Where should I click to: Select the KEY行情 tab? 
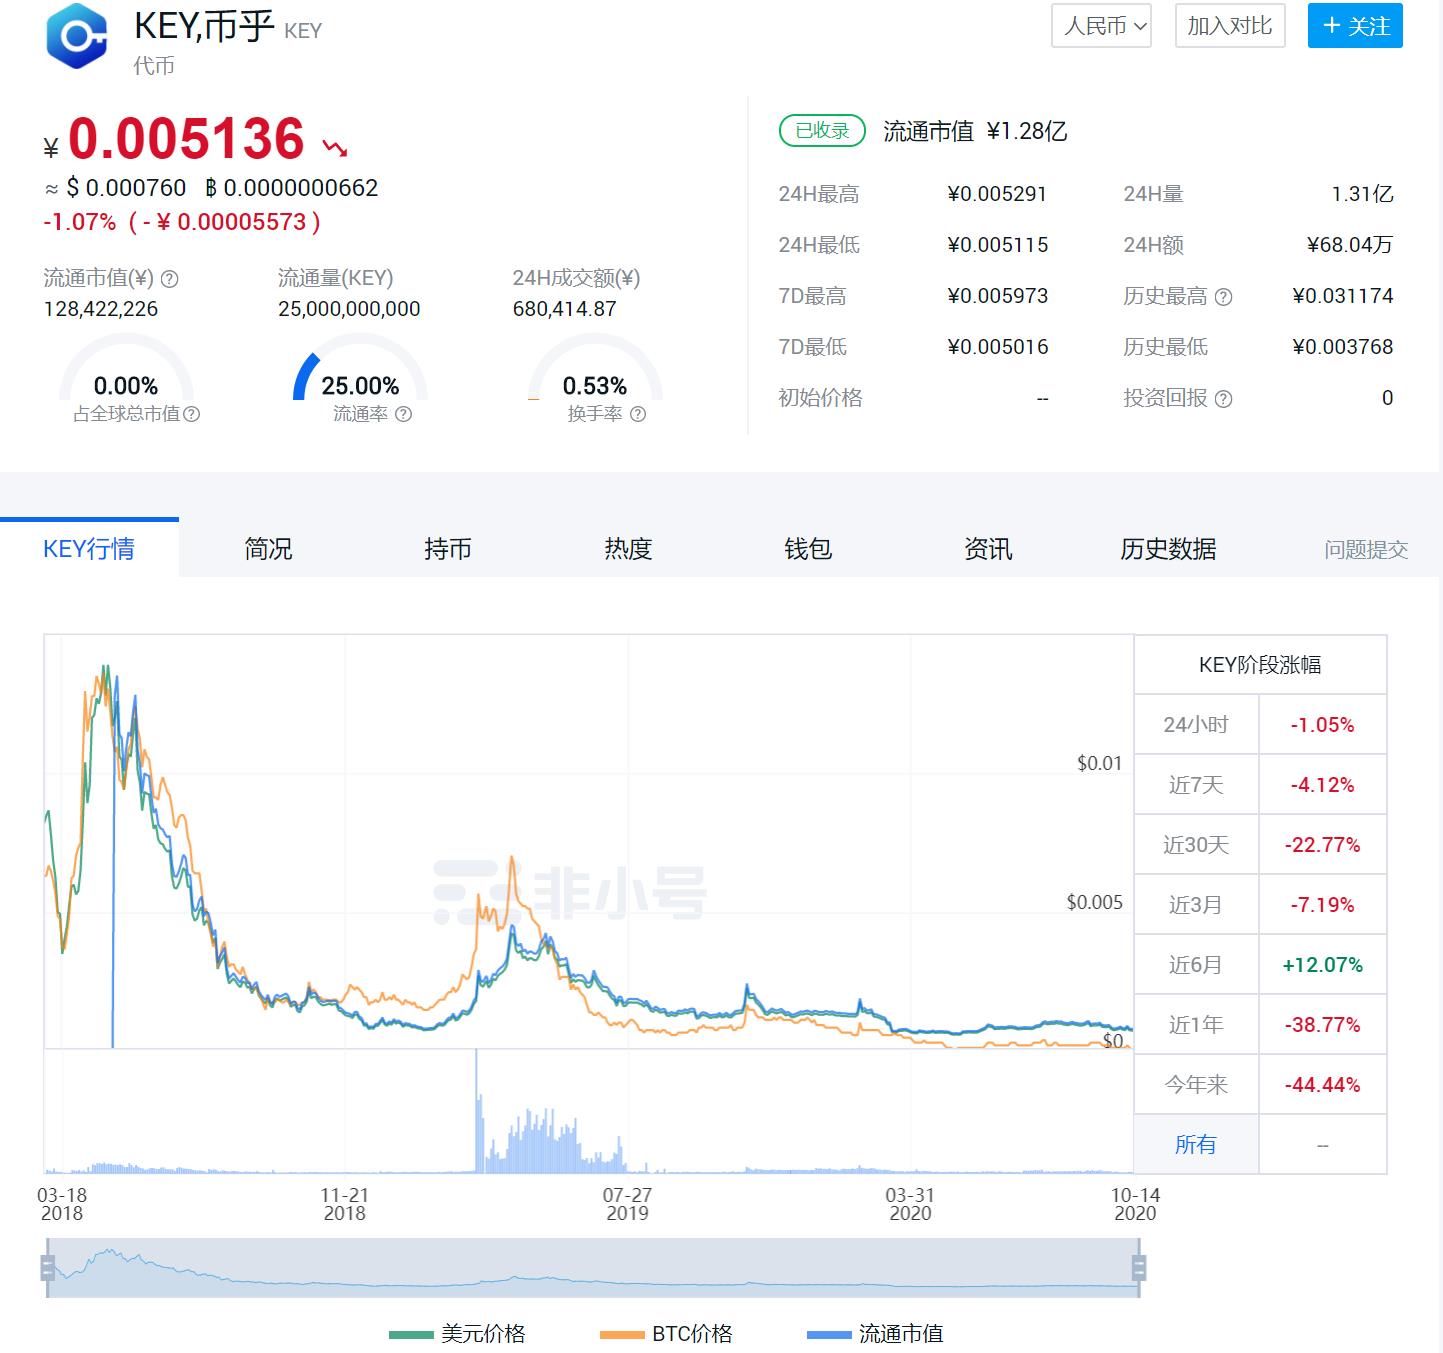pyautogui.click(x=89, y=548)
